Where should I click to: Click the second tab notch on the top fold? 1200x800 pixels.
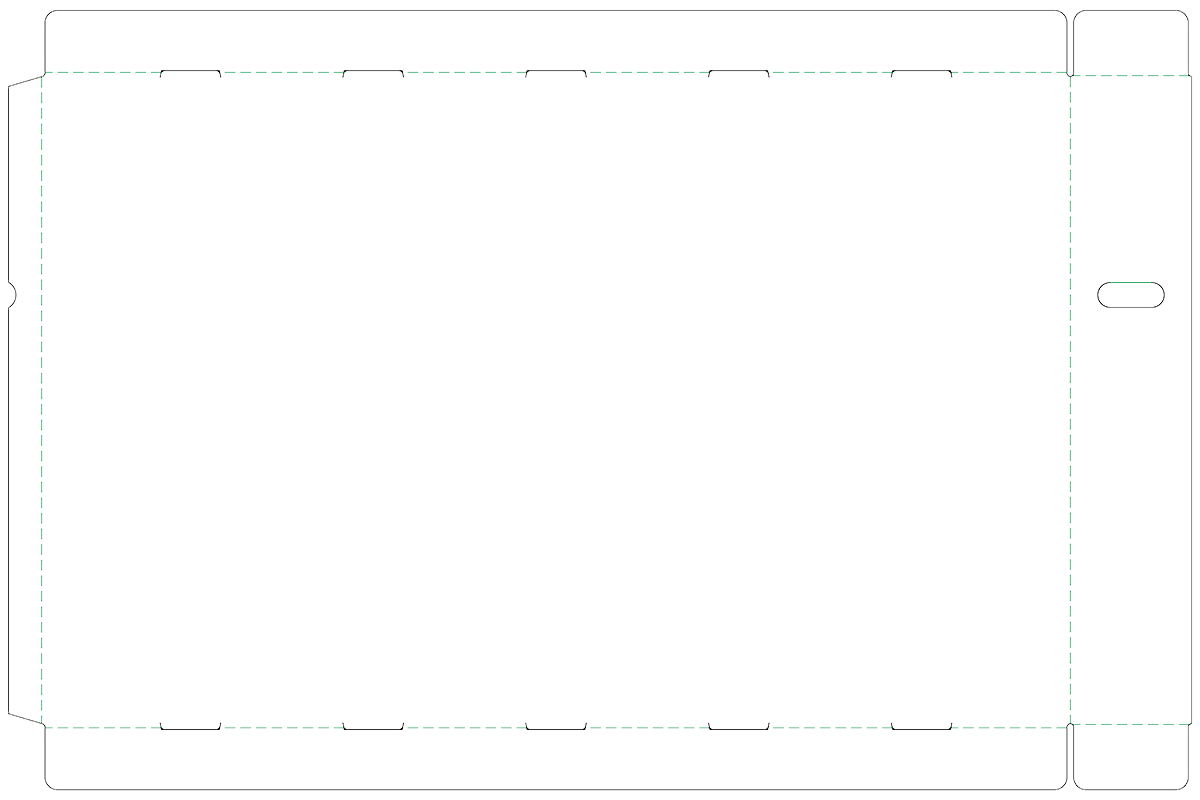tap(373, 73)
